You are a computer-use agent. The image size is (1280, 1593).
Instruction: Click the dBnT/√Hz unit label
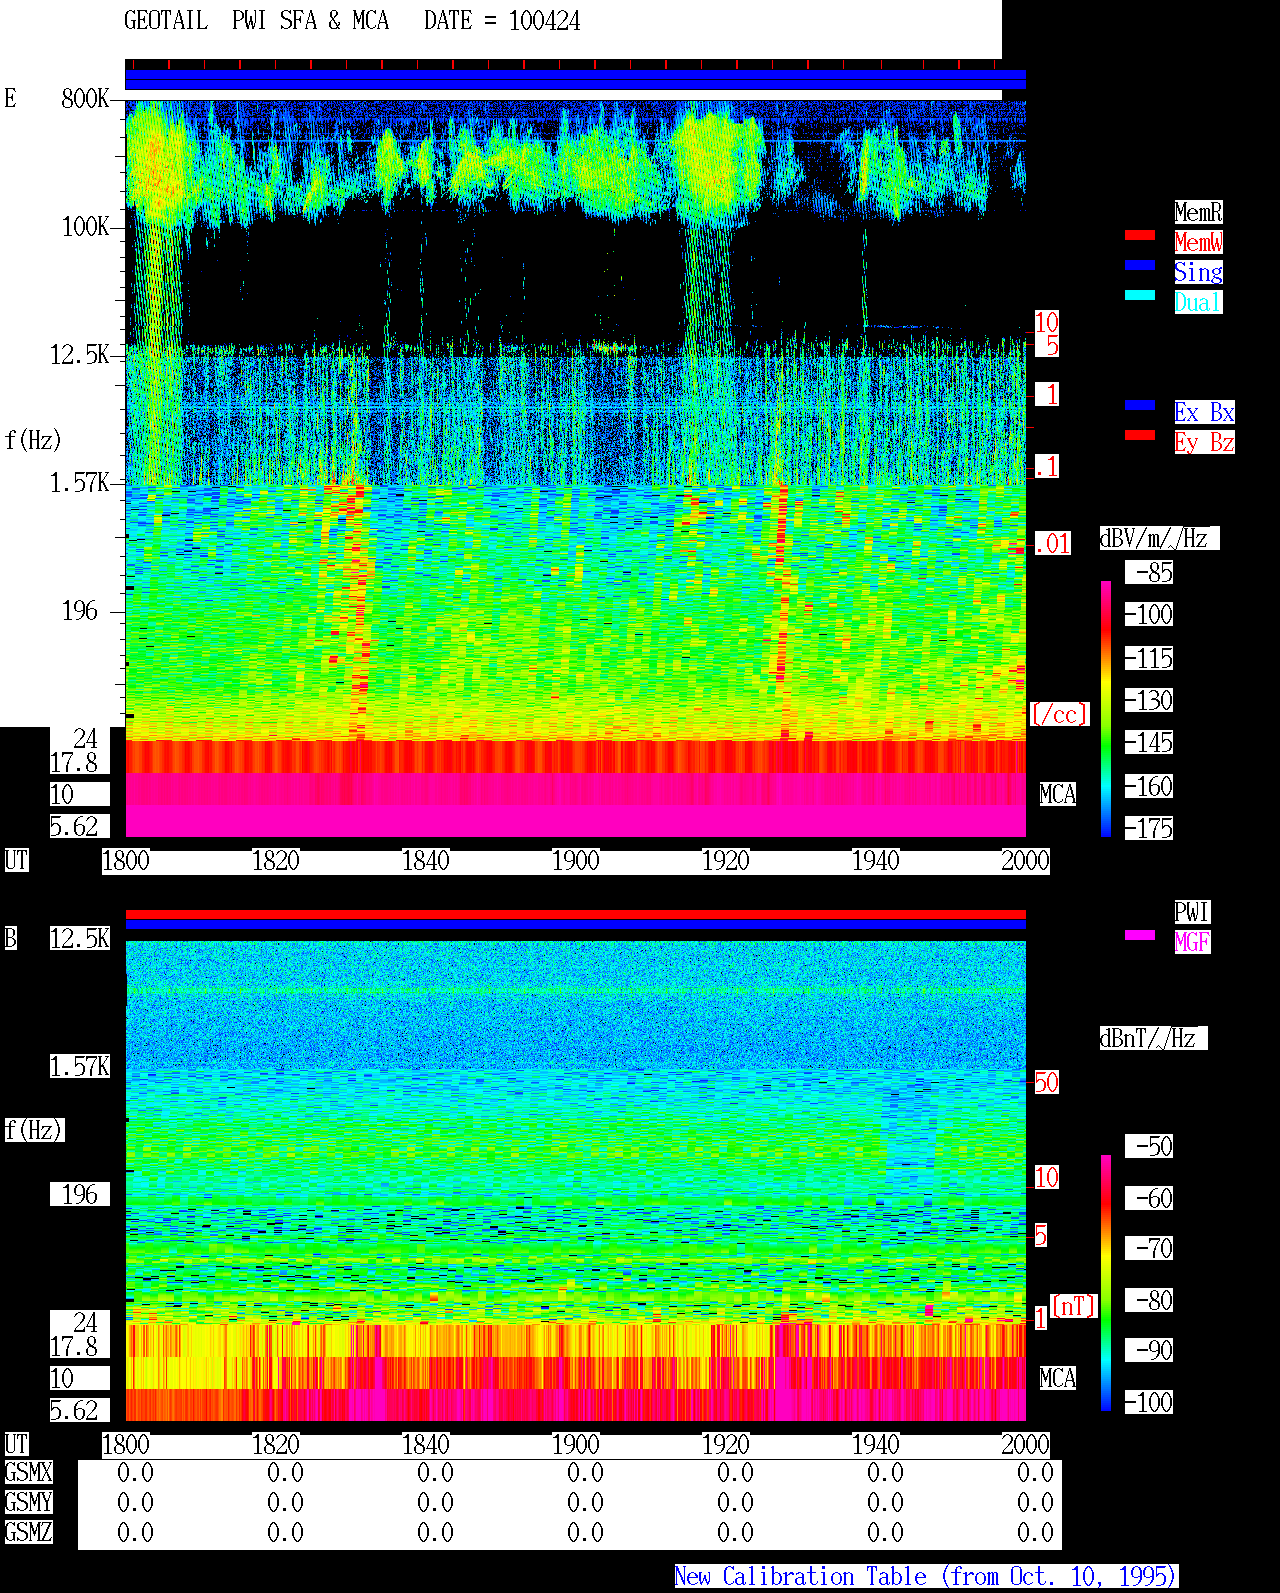1153,1038
